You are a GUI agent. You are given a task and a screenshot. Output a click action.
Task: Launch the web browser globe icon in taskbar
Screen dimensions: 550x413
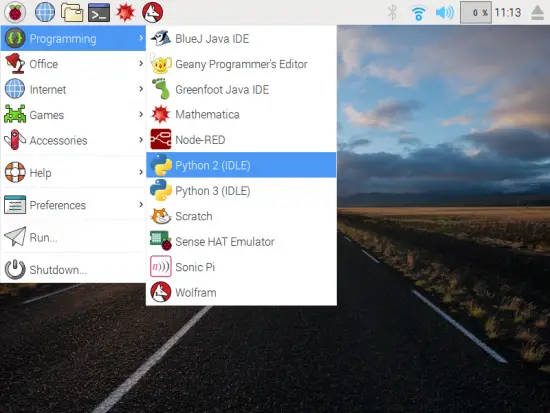point(45,12)
